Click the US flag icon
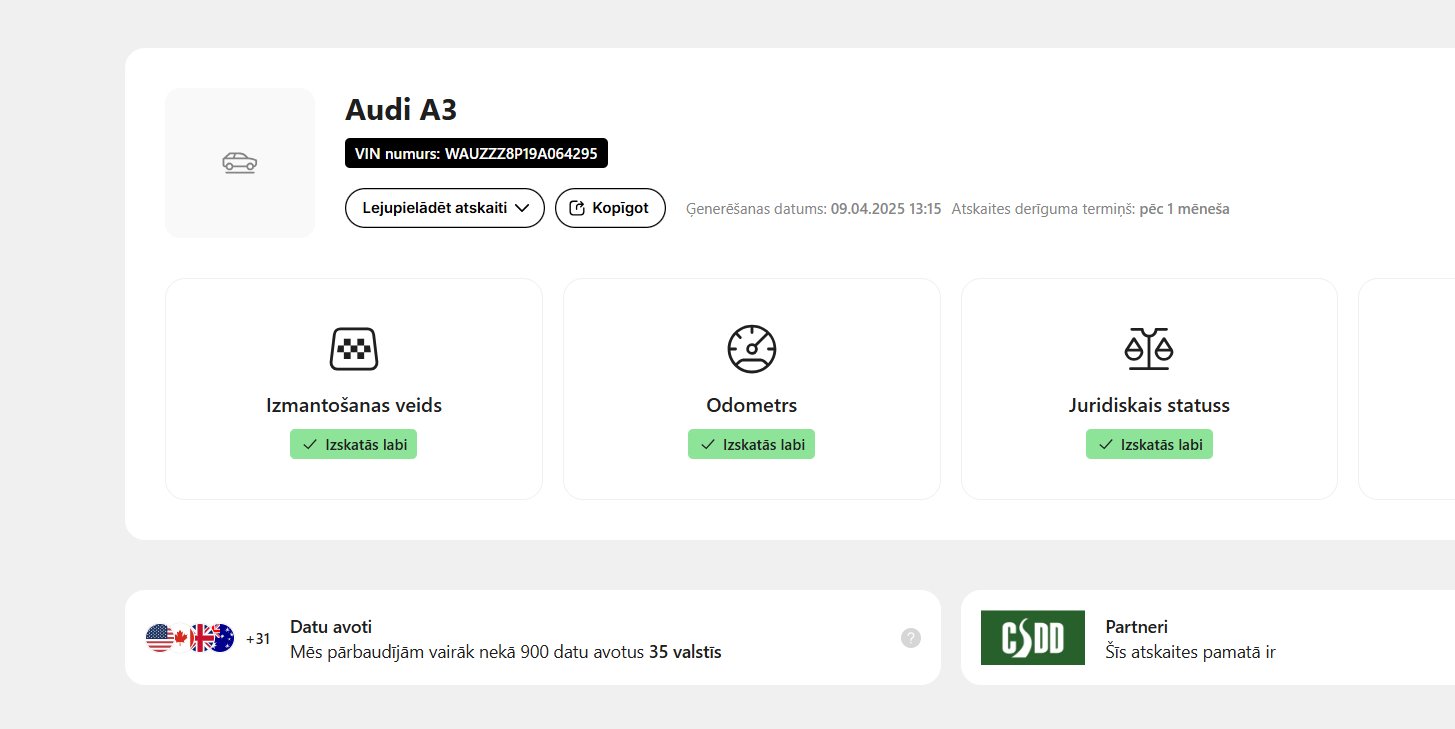1455x729 pixels. coord(159,638)
